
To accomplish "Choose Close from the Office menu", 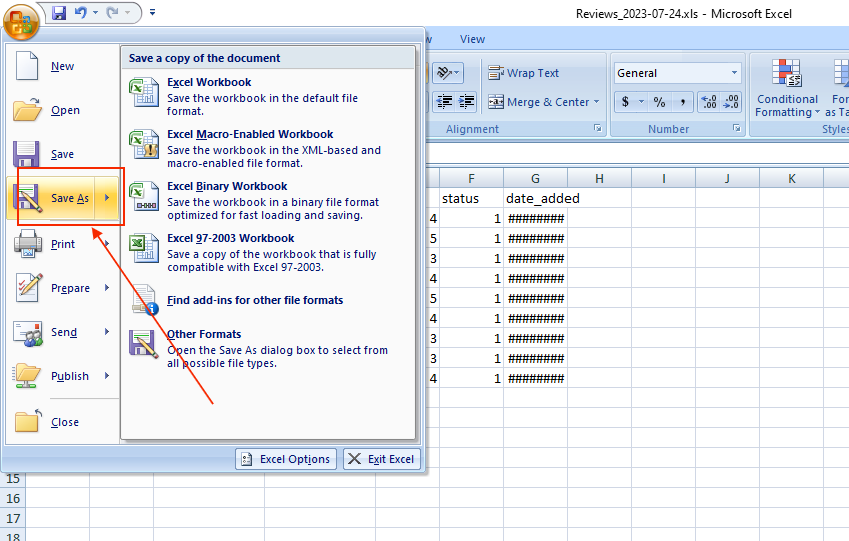I will tap(62, 422).
